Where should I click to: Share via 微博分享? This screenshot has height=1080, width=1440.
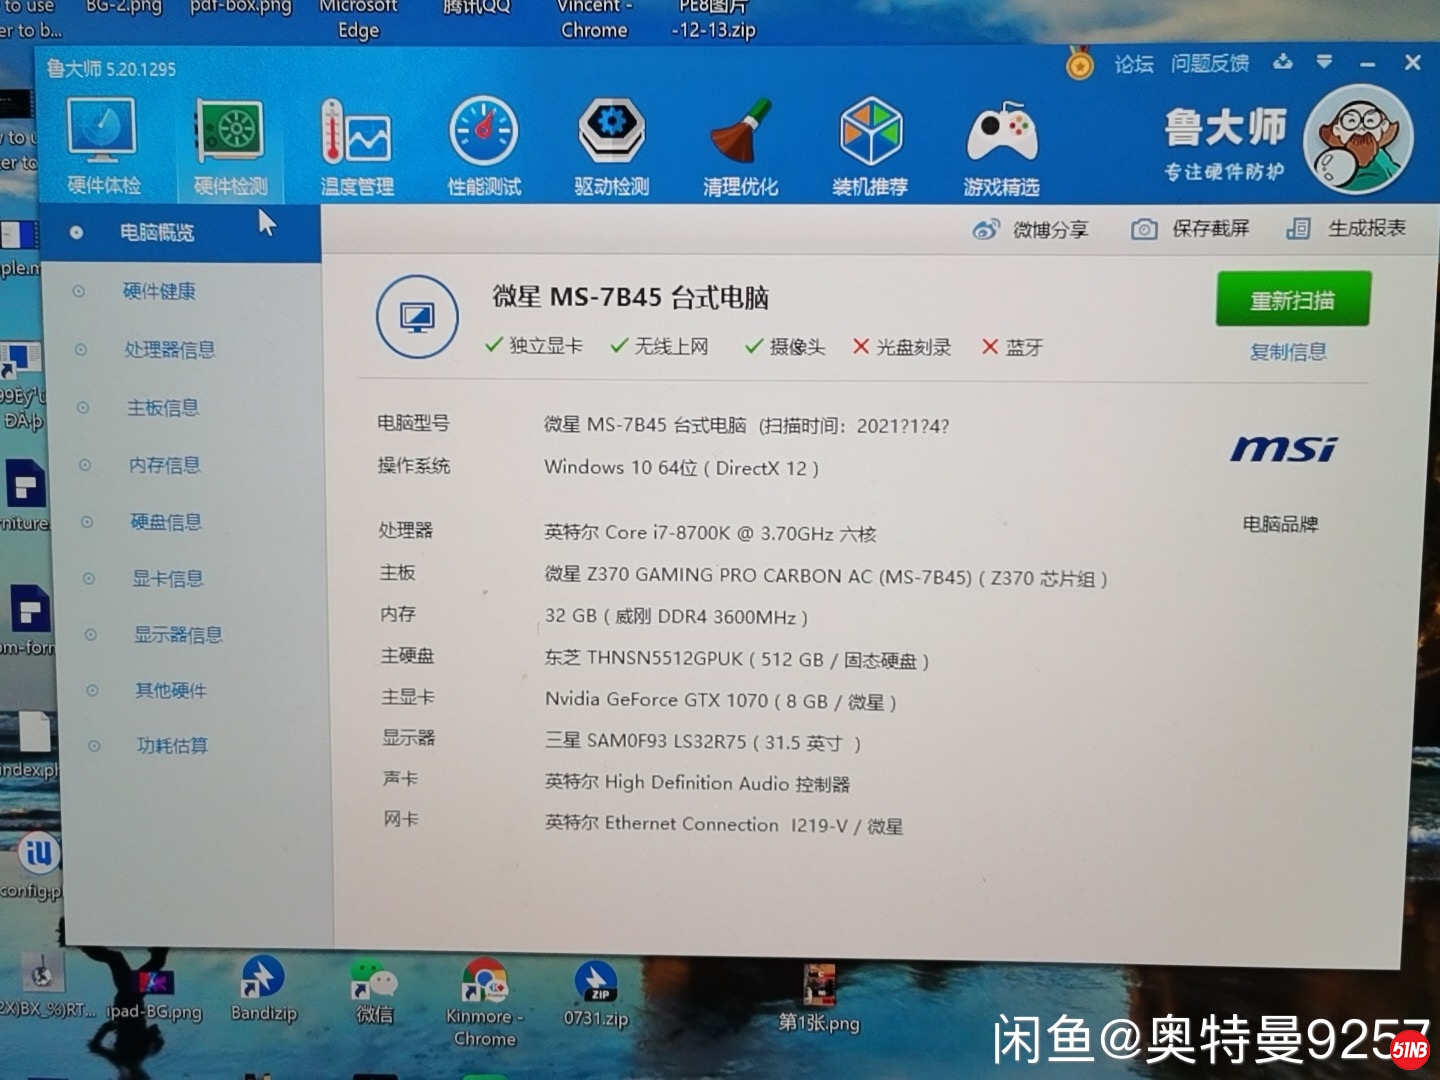(x=1030, y=230)
